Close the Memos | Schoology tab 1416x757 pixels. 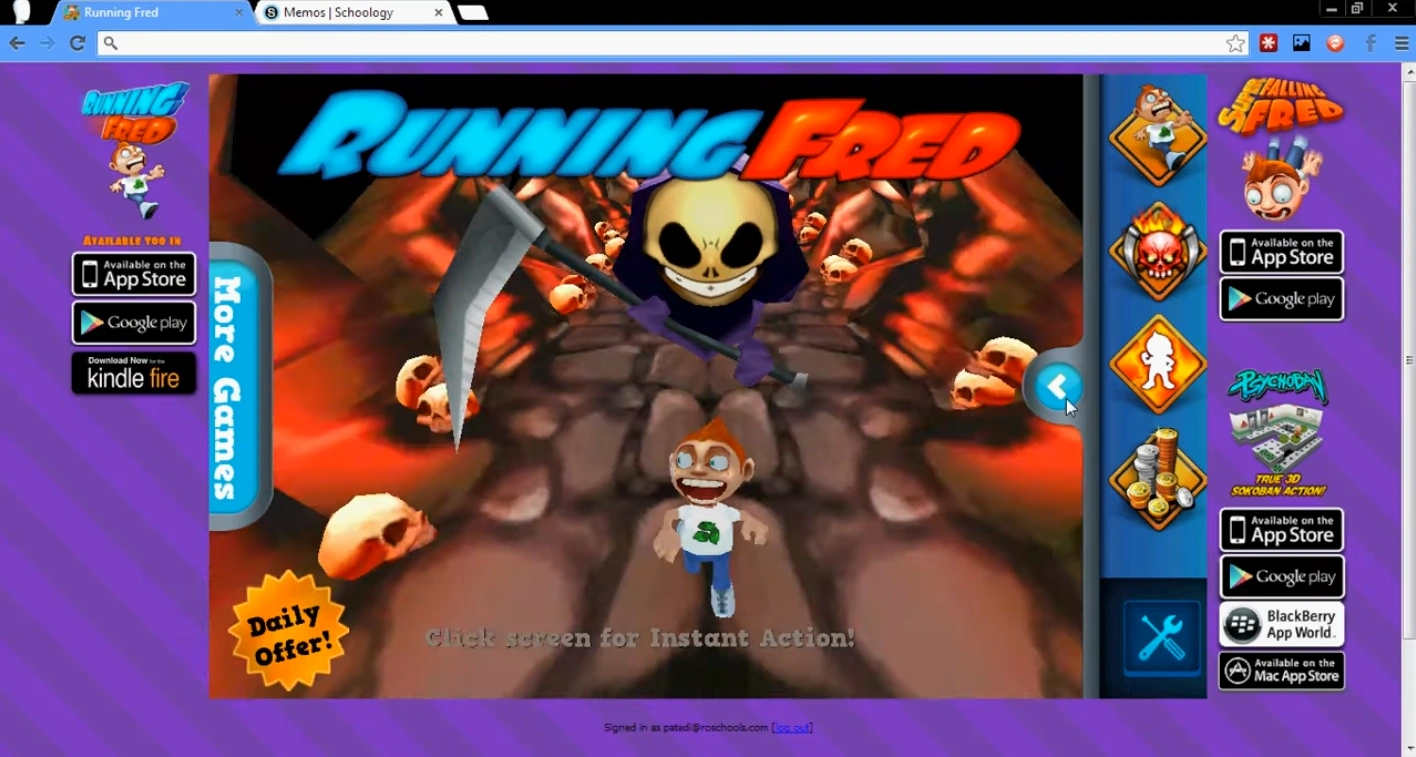pos(438,13)
